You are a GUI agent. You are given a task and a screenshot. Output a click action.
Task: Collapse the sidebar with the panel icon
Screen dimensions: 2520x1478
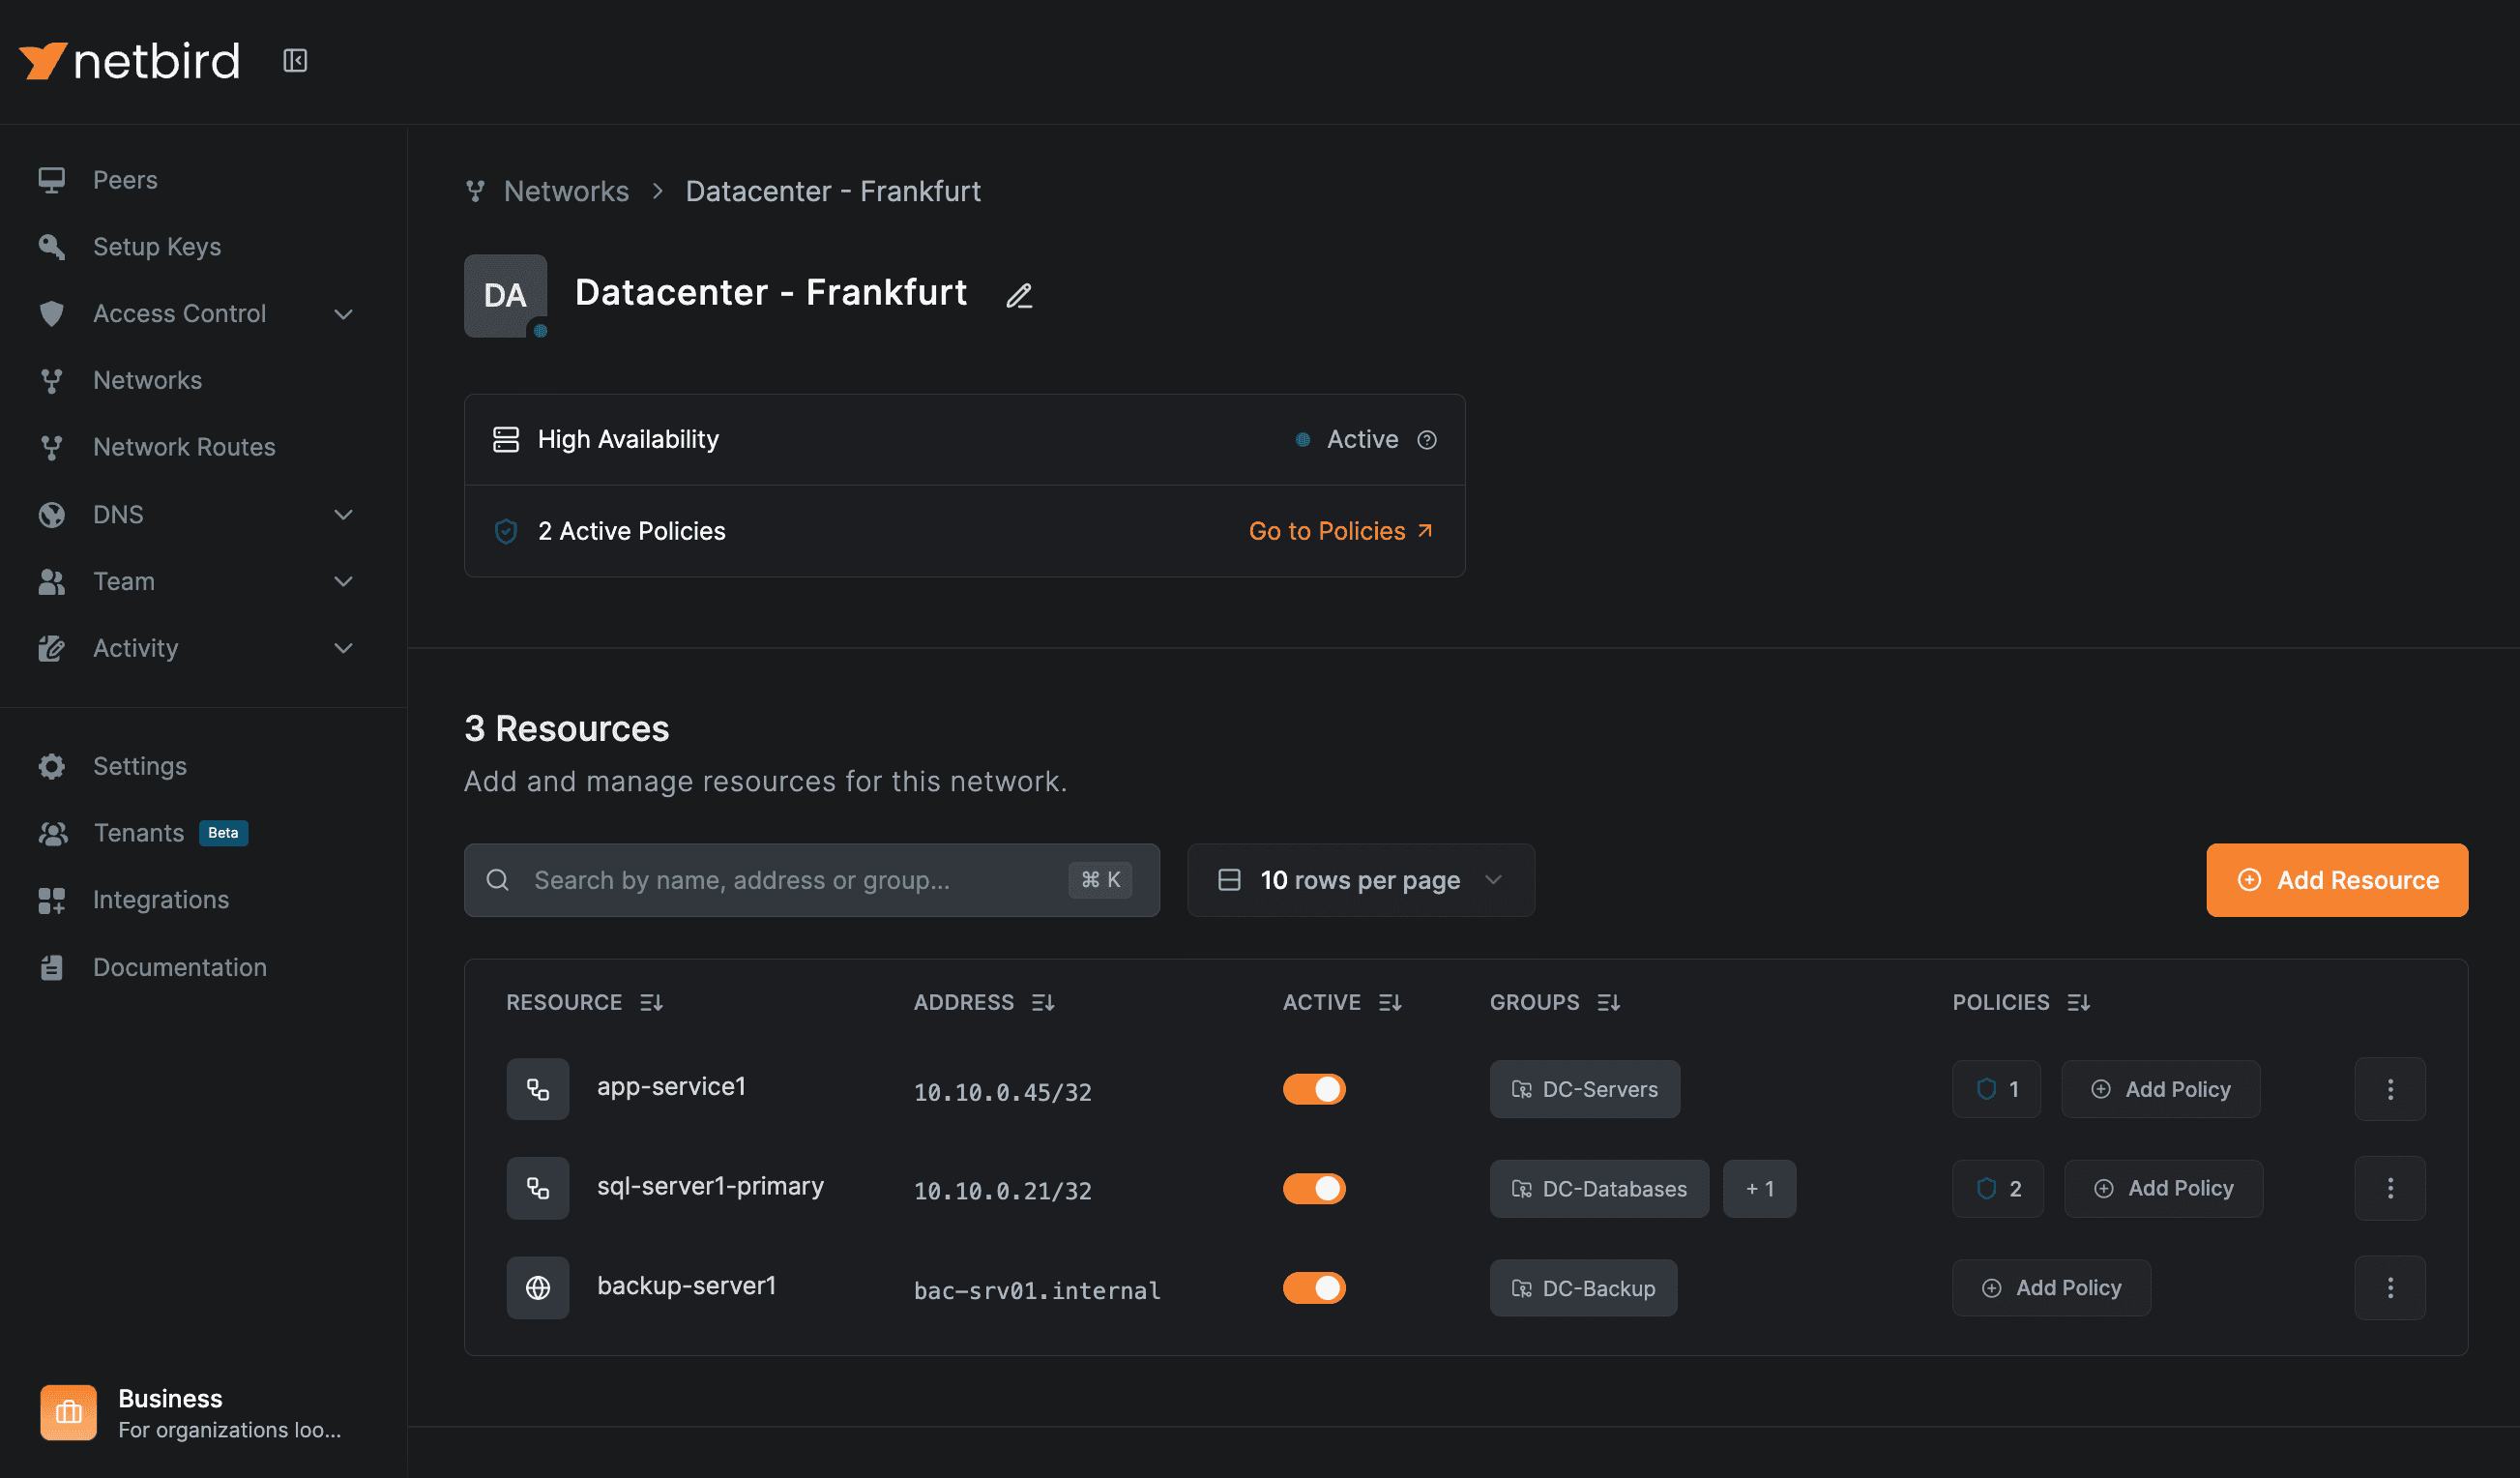[295, 61]
